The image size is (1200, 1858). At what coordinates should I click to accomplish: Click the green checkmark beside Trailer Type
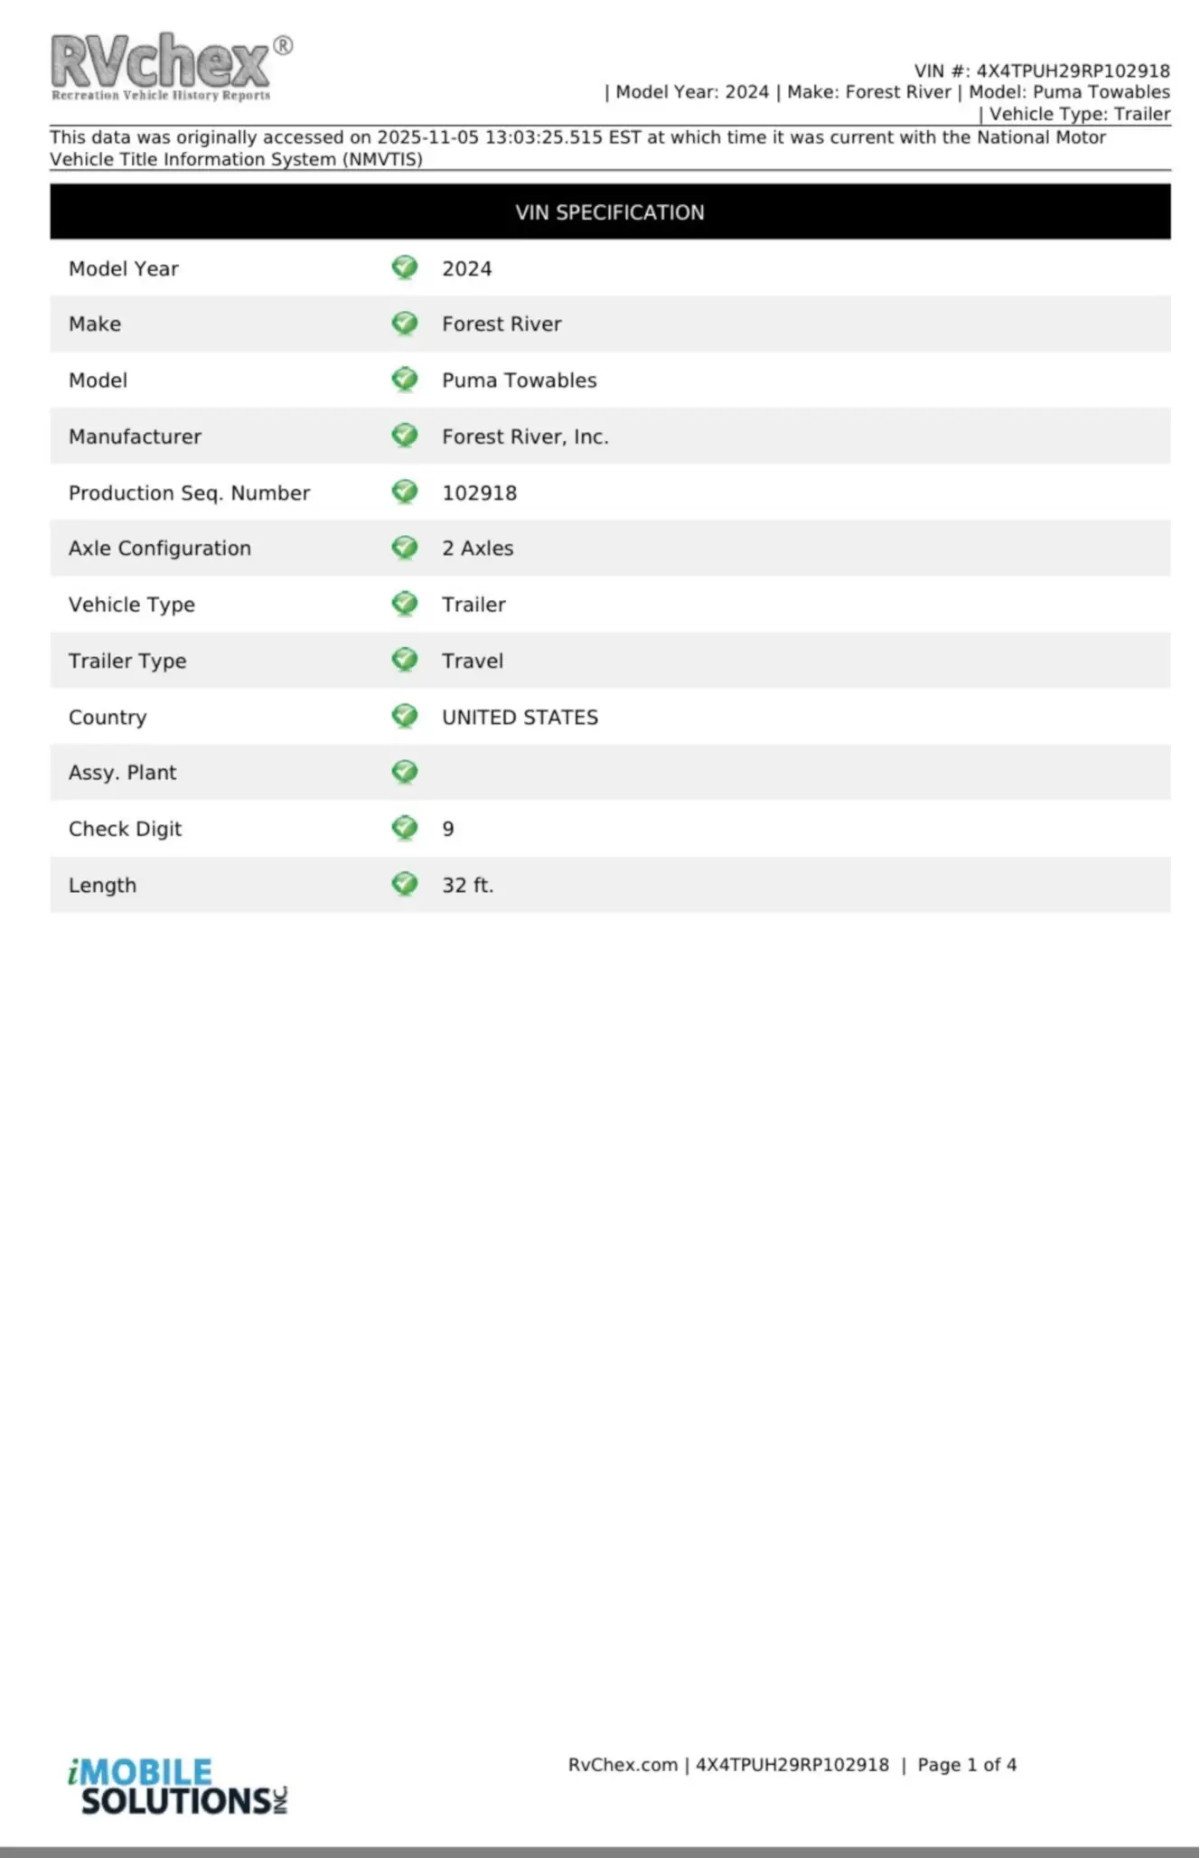tap(404, 660)
